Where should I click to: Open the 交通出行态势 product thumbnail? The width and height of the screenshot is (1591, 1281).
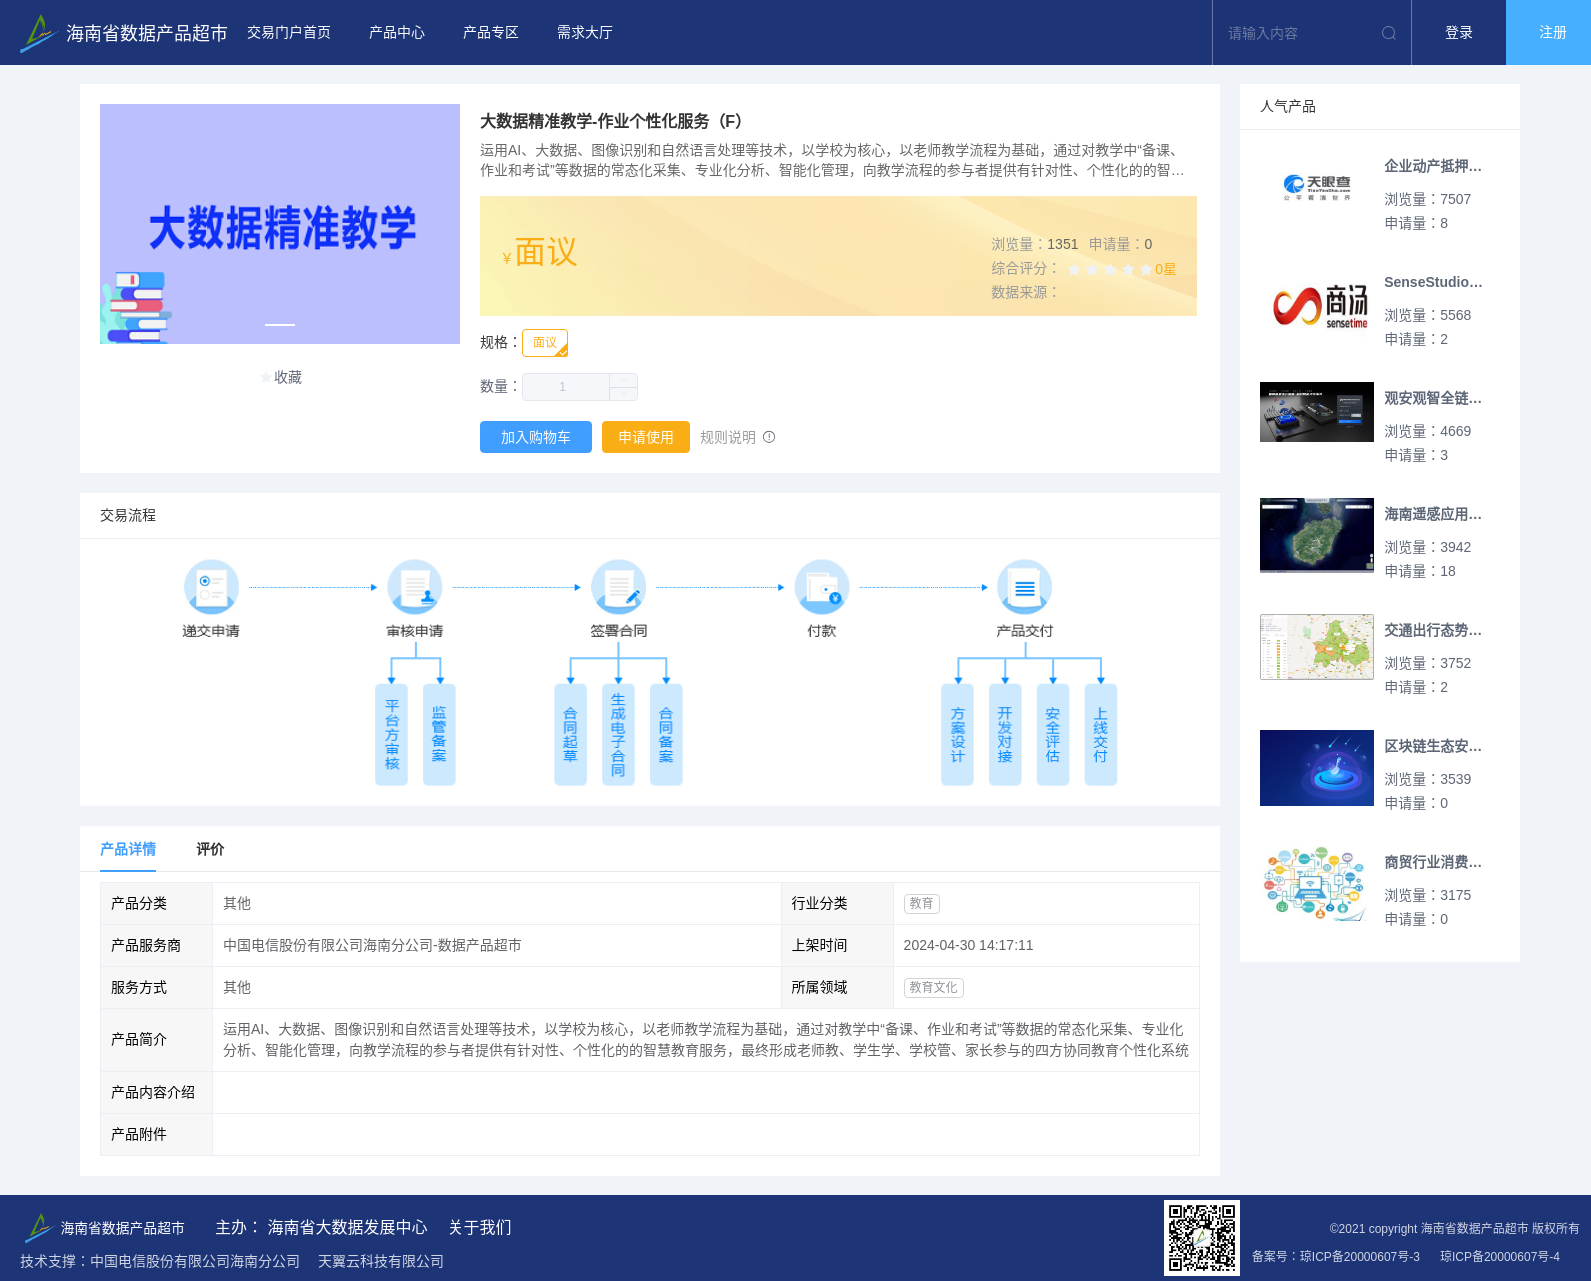click(1317, 647)
